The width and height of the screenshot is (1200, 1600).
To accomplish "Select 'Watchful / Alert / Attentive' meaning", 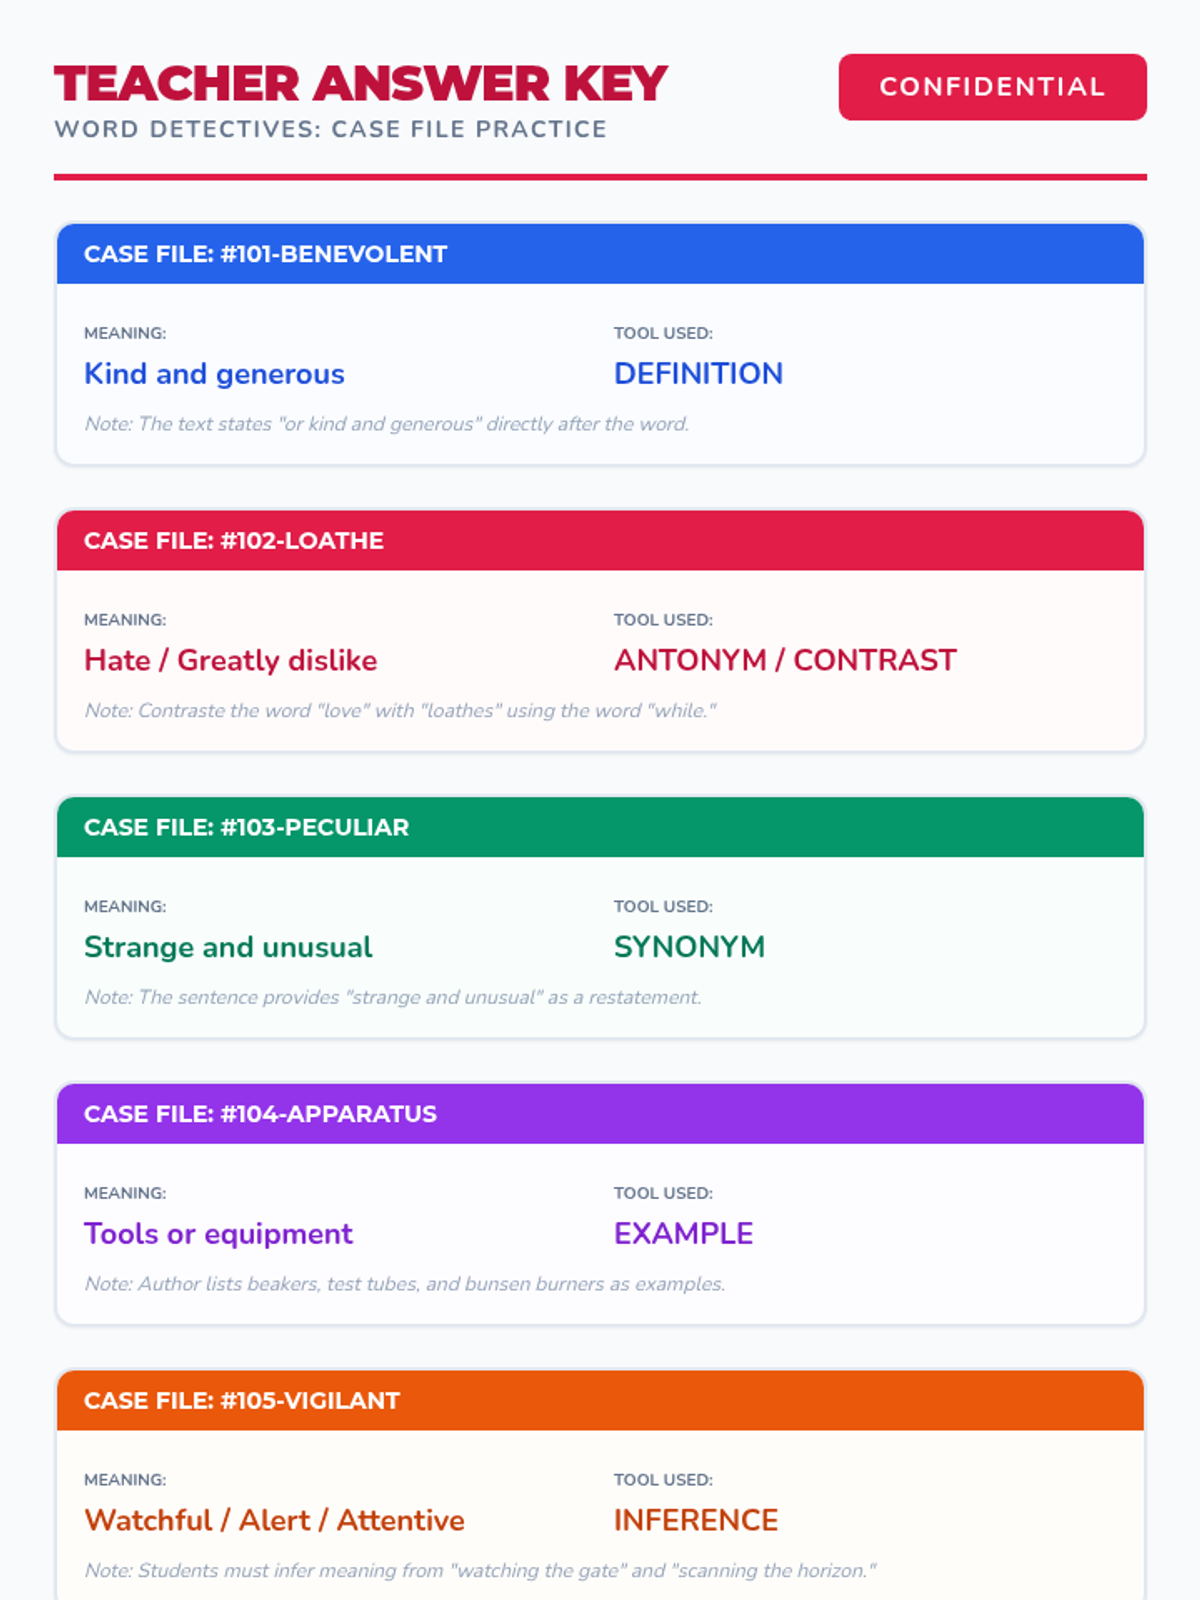I will [274, 1521].
